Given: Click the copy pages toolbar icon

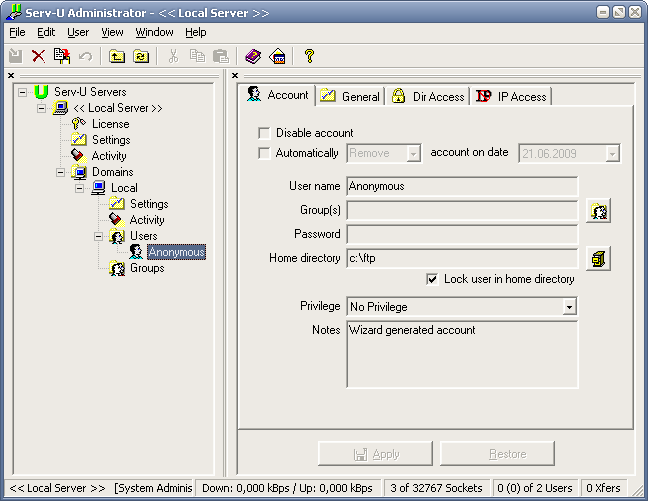Looking at the screenshot, I should [x=197, y=56].
